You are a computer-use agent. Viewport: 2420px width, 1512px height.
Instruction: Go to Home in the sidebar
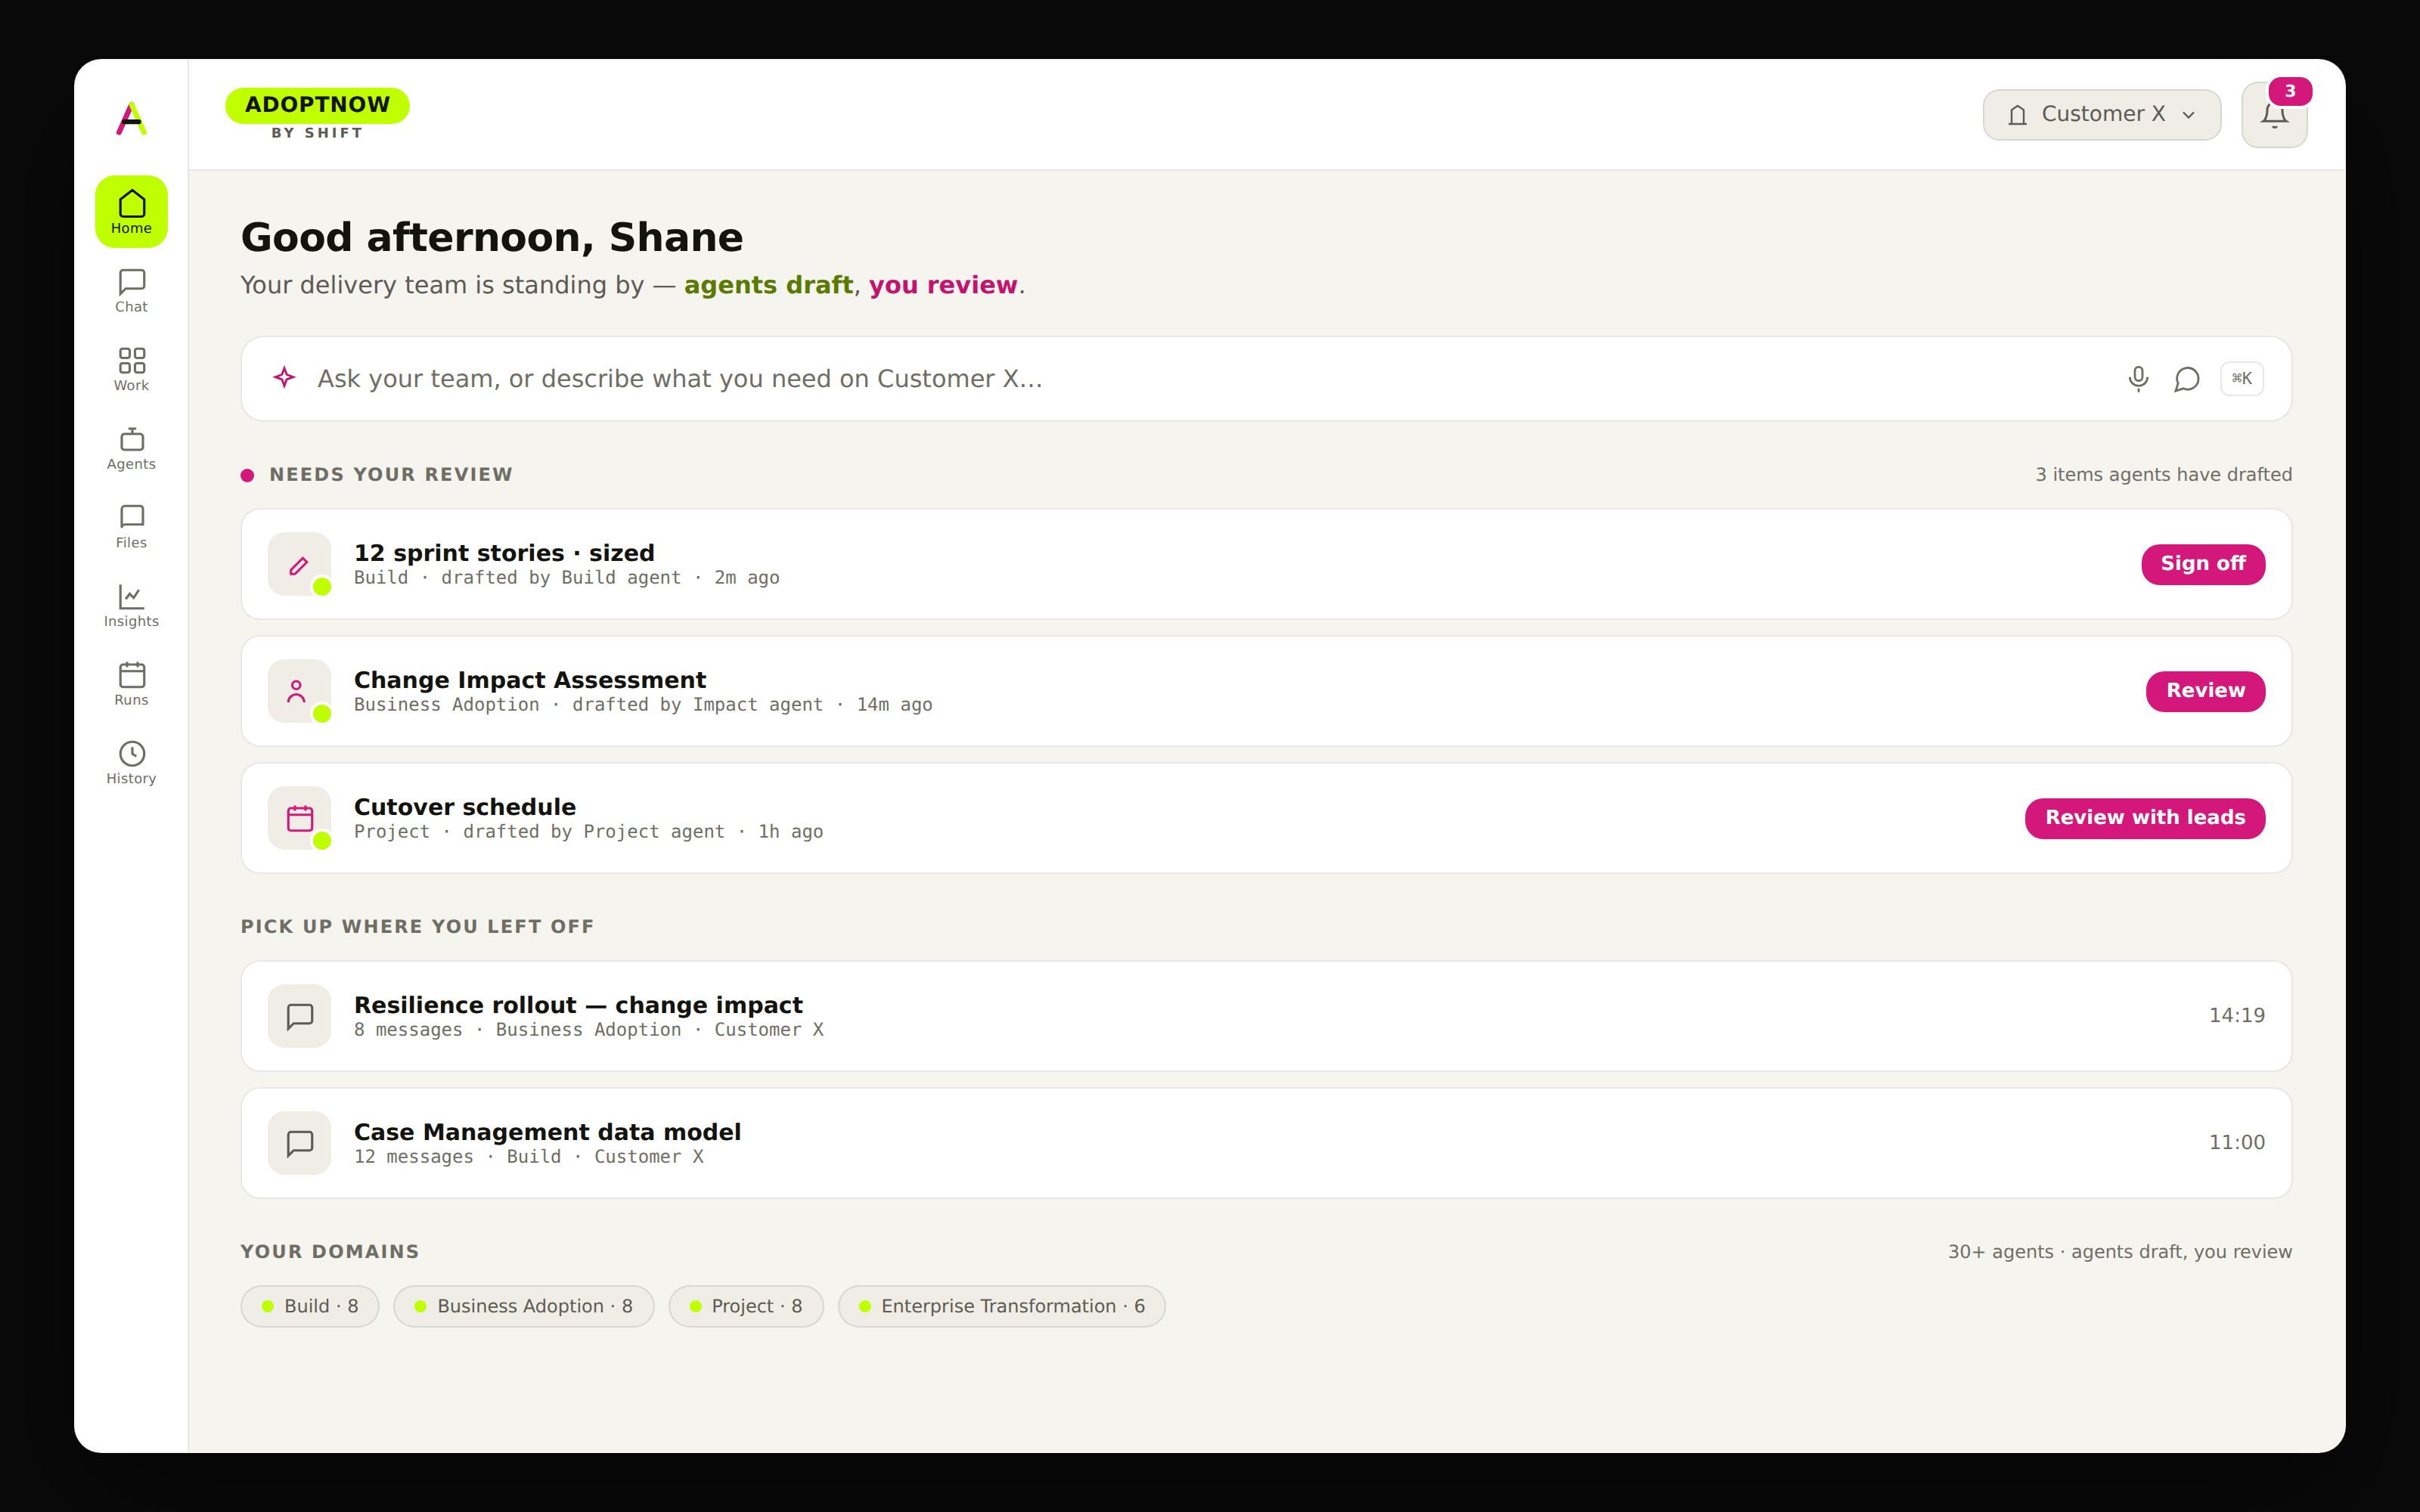tap(131, 212)
